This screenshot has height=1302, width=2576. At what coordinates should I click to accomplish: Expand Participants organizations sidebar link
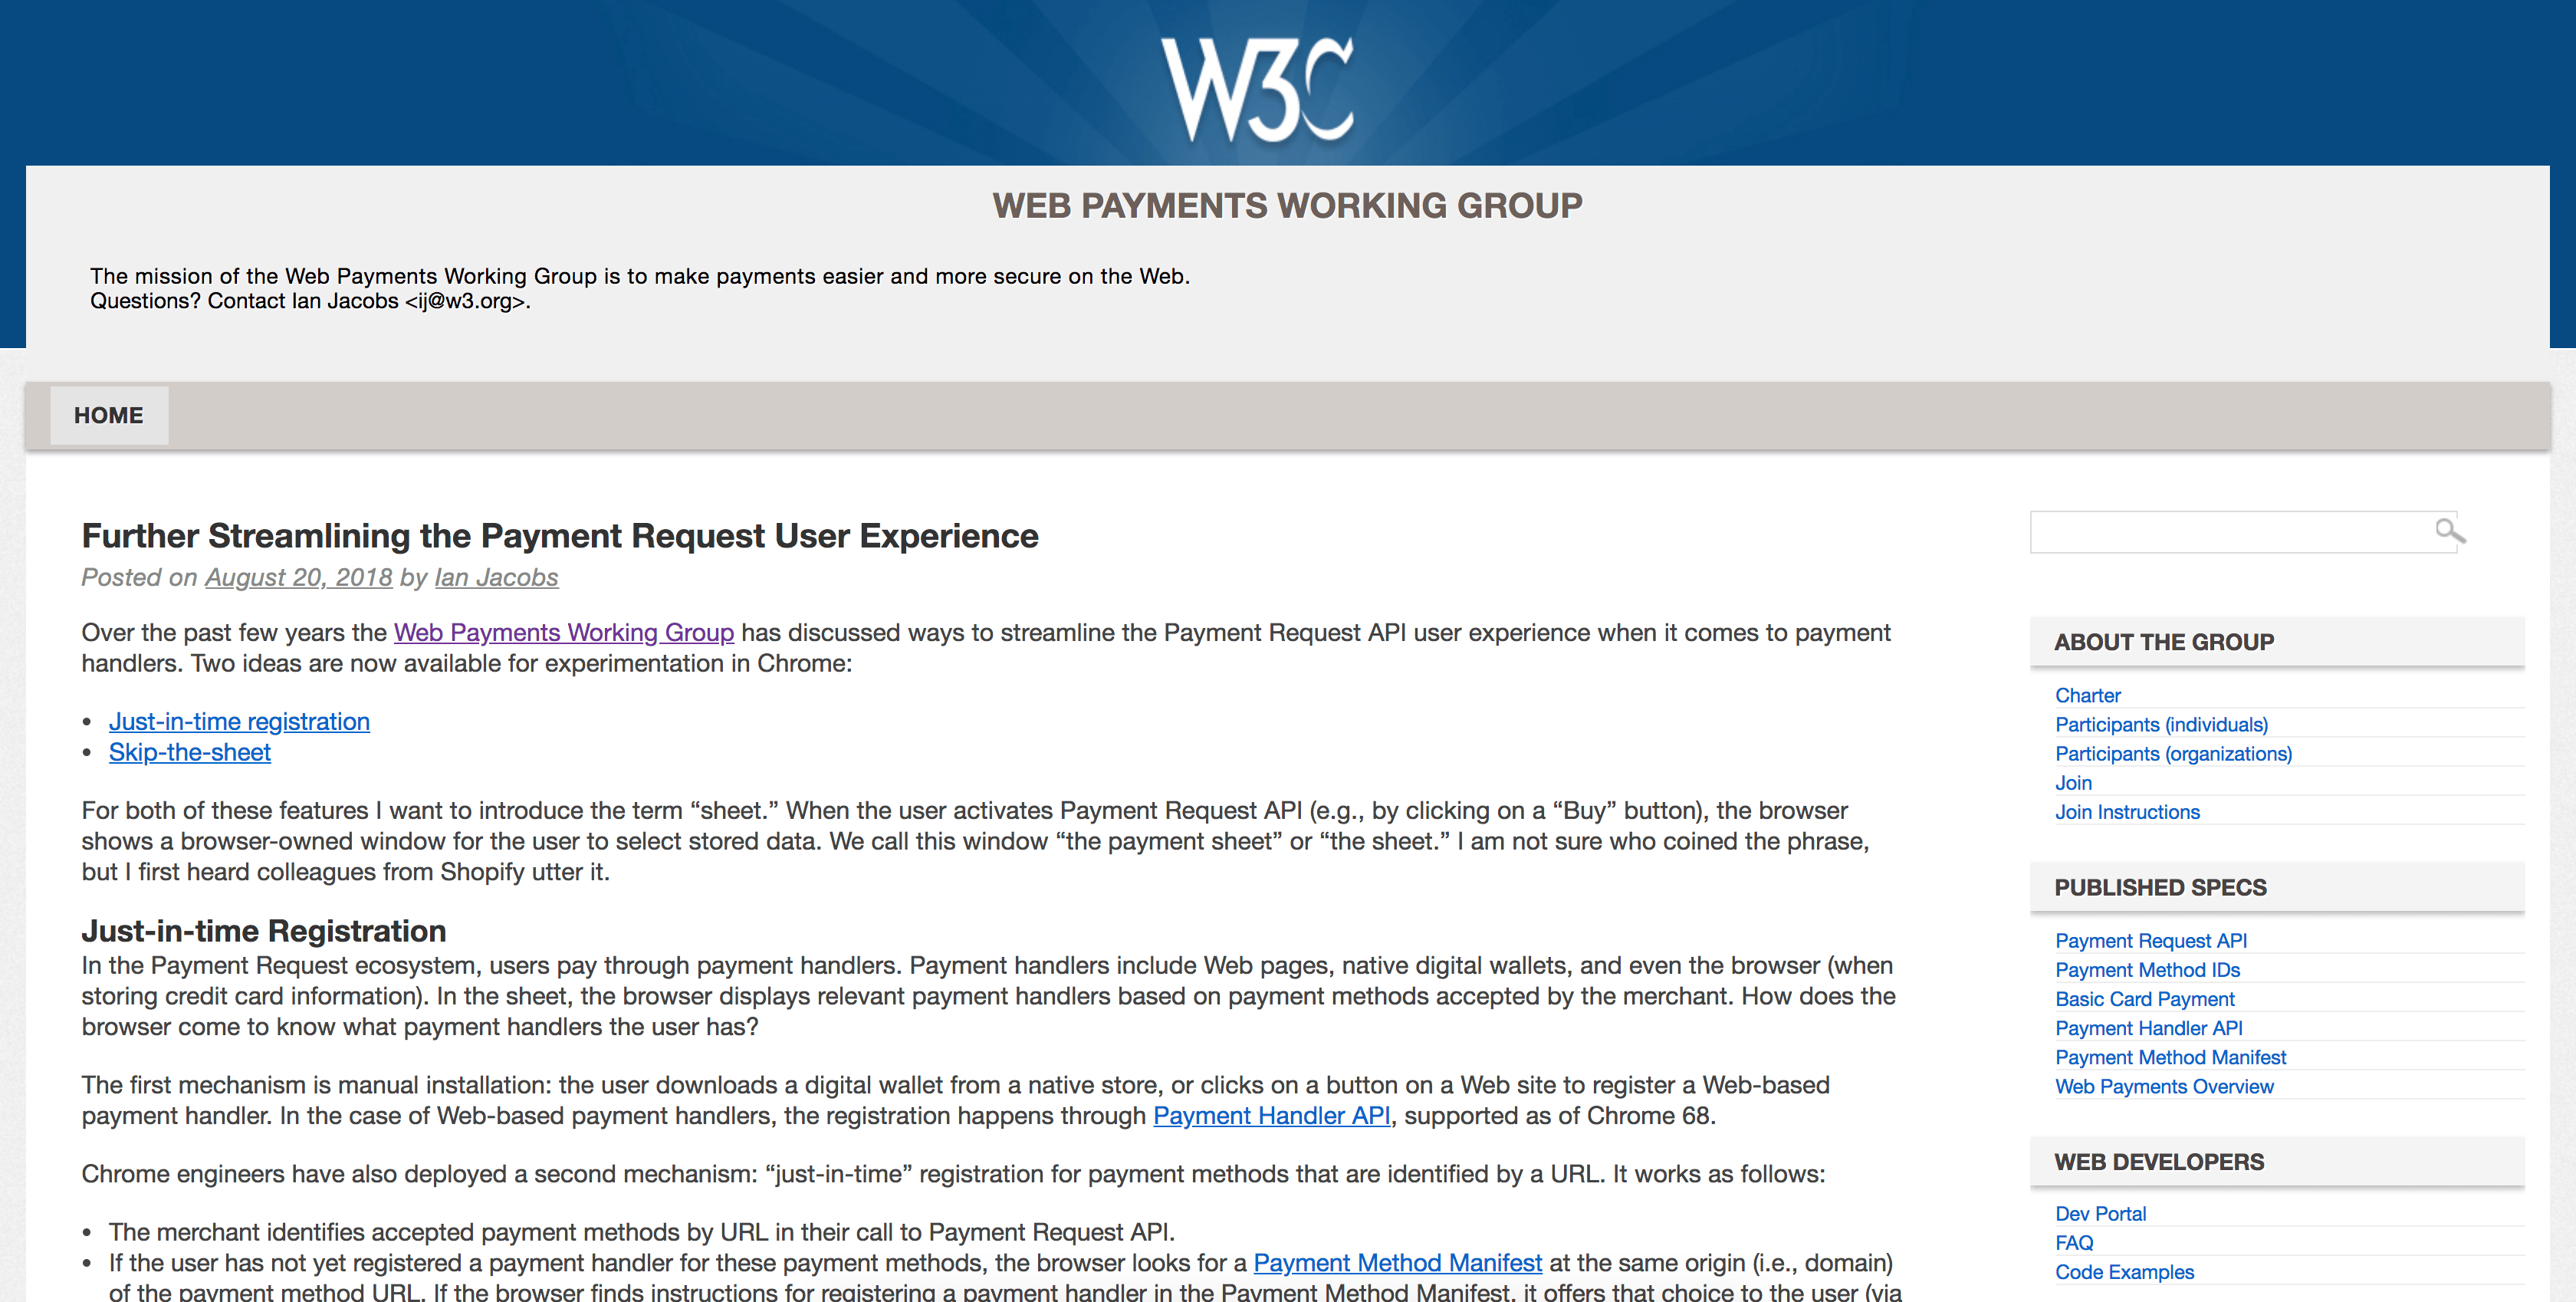click(x=2173, y=752)
